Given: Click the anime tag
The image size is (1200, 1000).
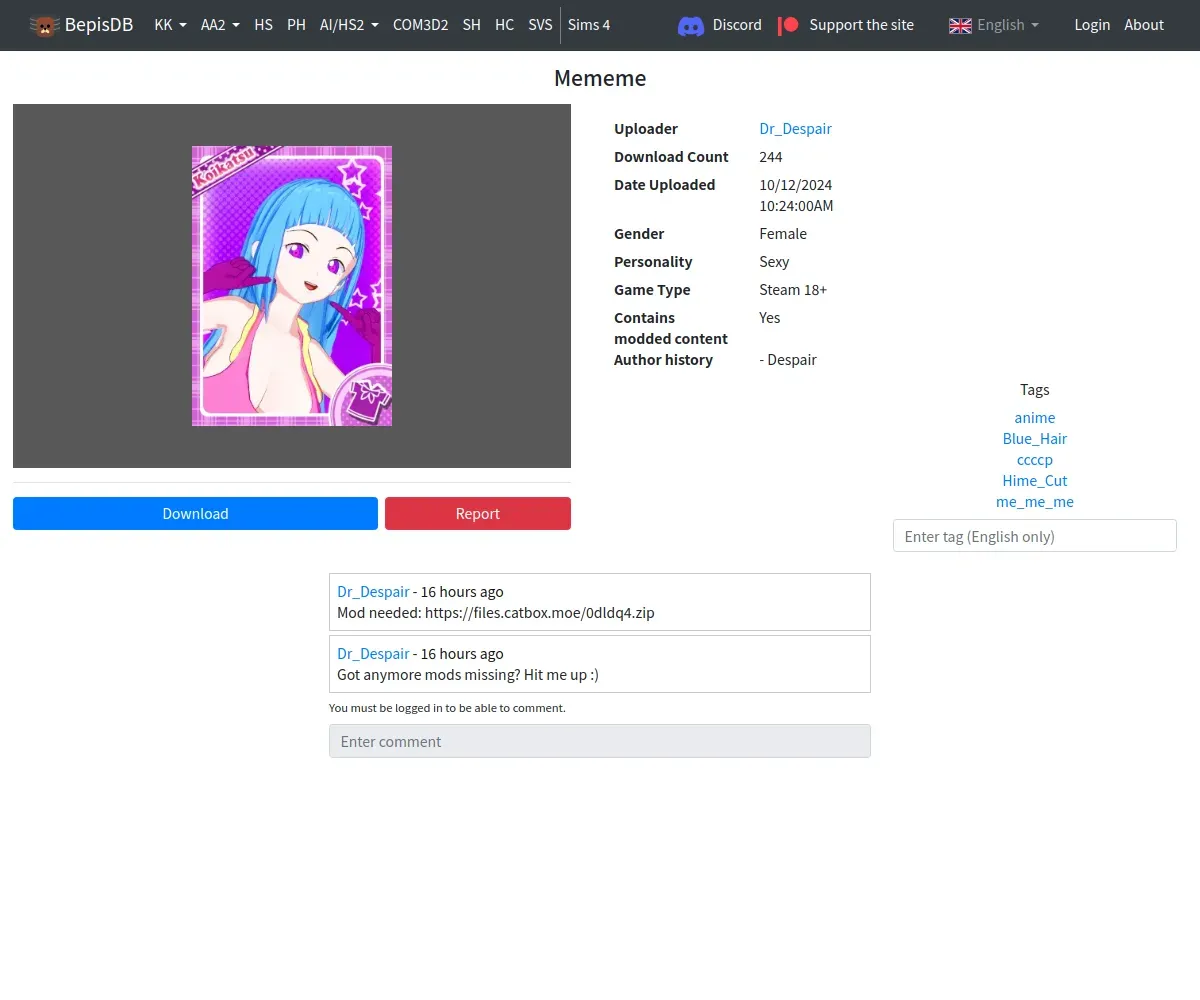Looking at the screenshot, I should pyautogui.click(x=1035, y=418).
